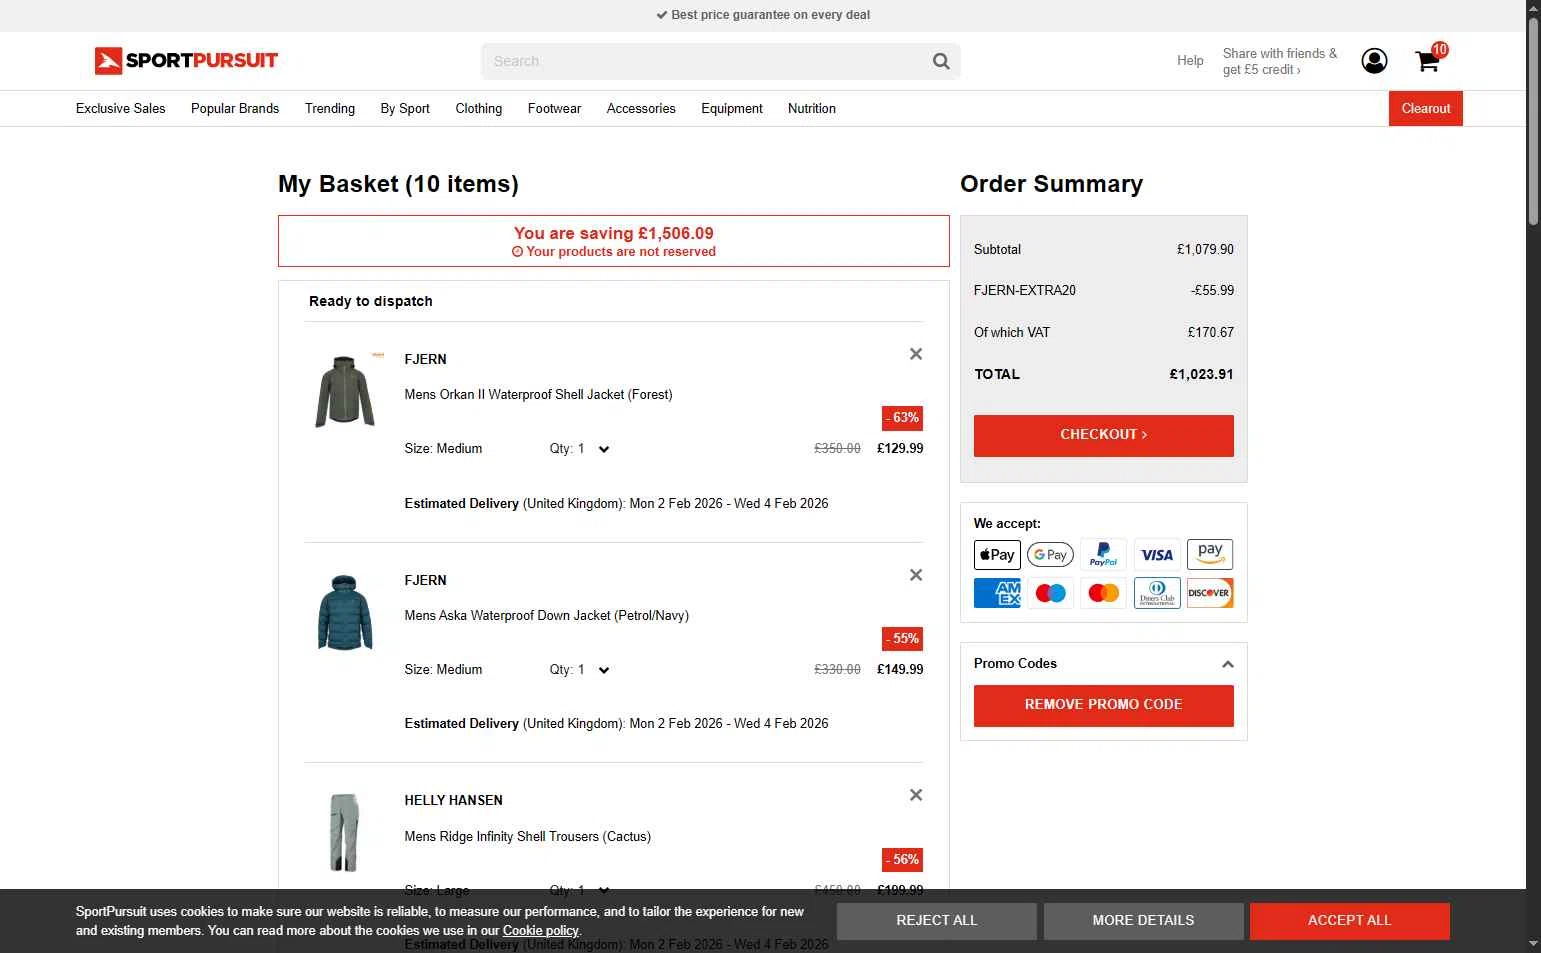Focus the Search input field

click(x=706, y=61)
